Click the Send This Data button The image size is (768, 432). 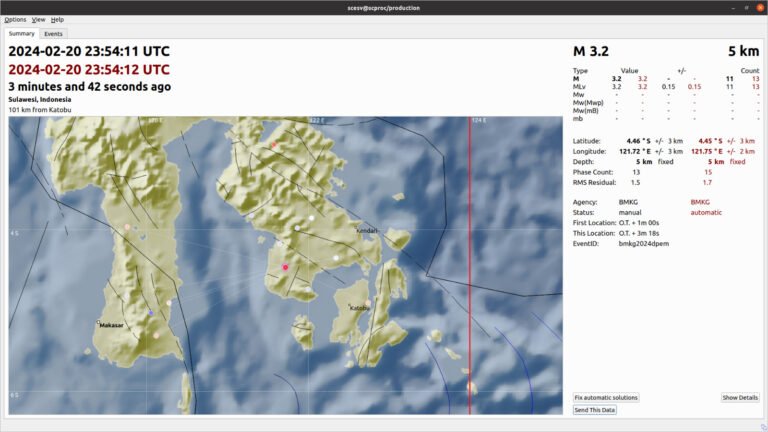click(x=595, y=410)
